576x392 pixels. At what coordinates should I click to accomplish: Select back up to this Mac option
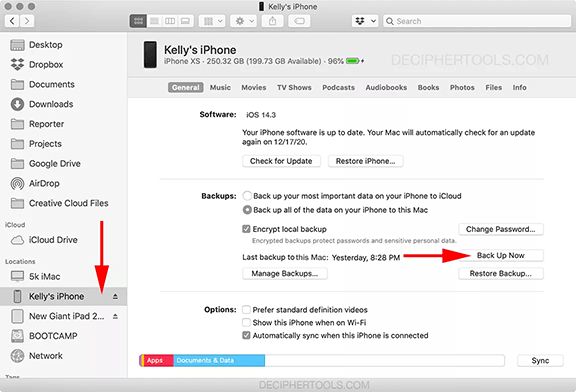coord(247,210)
